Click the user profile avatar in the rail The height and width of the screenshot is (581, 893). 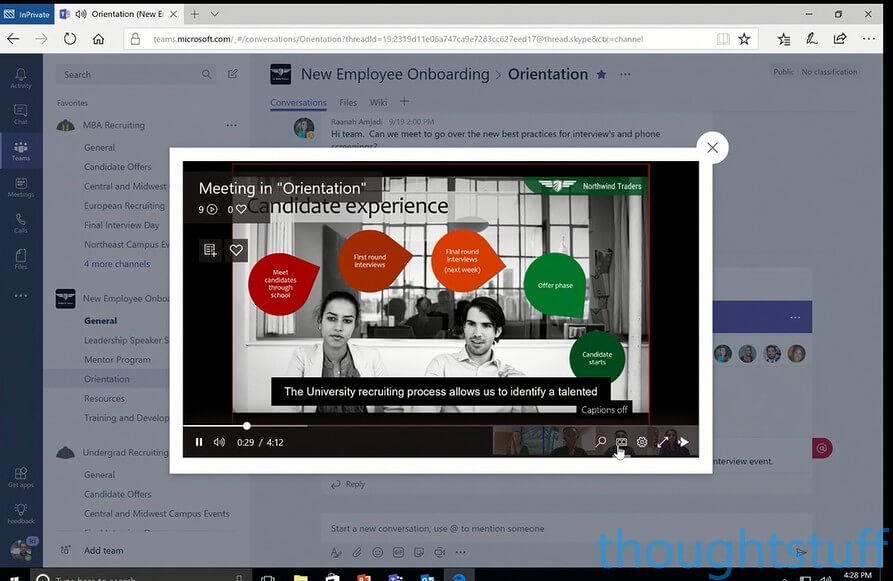coord(22,549)
